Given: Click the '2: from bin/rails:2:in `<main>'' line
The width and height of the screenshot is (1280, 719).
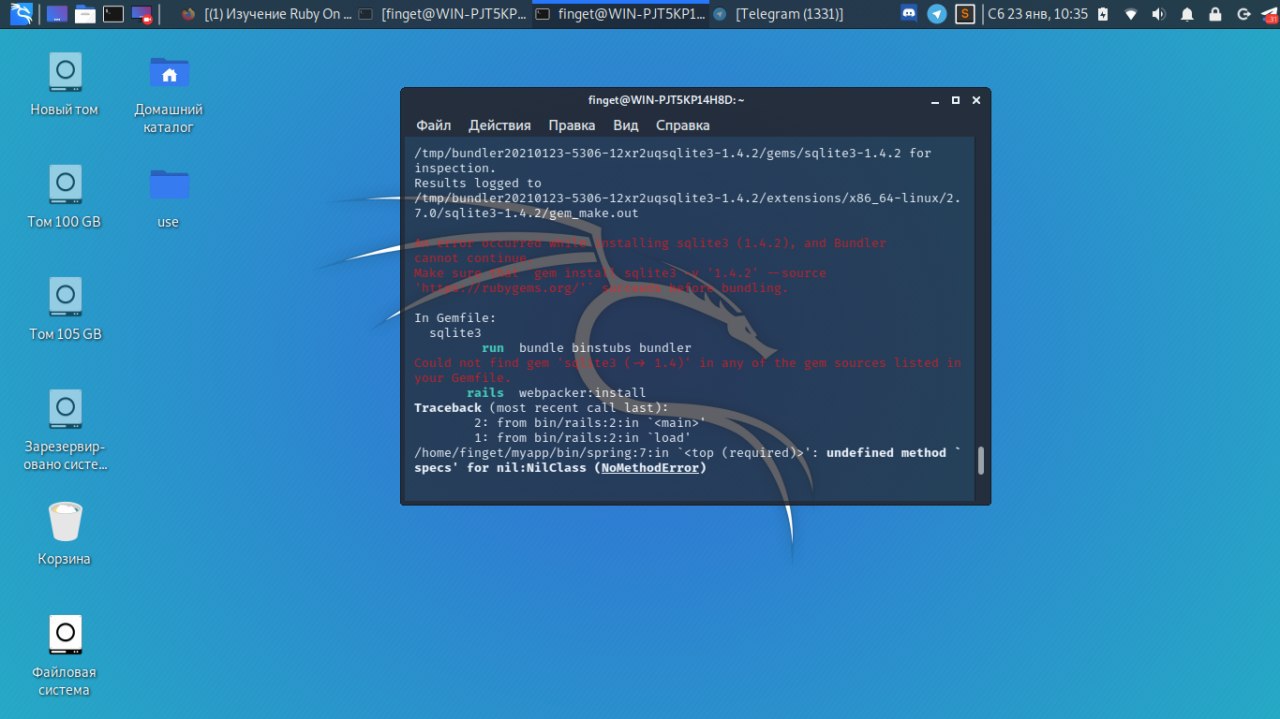Looking at the screenshot, I should coord(590,423).
